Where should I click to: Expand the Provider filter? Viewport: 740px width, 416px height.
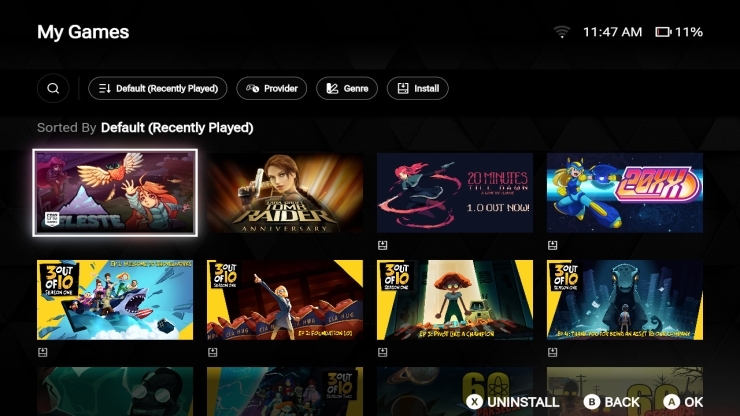(271, 88)
